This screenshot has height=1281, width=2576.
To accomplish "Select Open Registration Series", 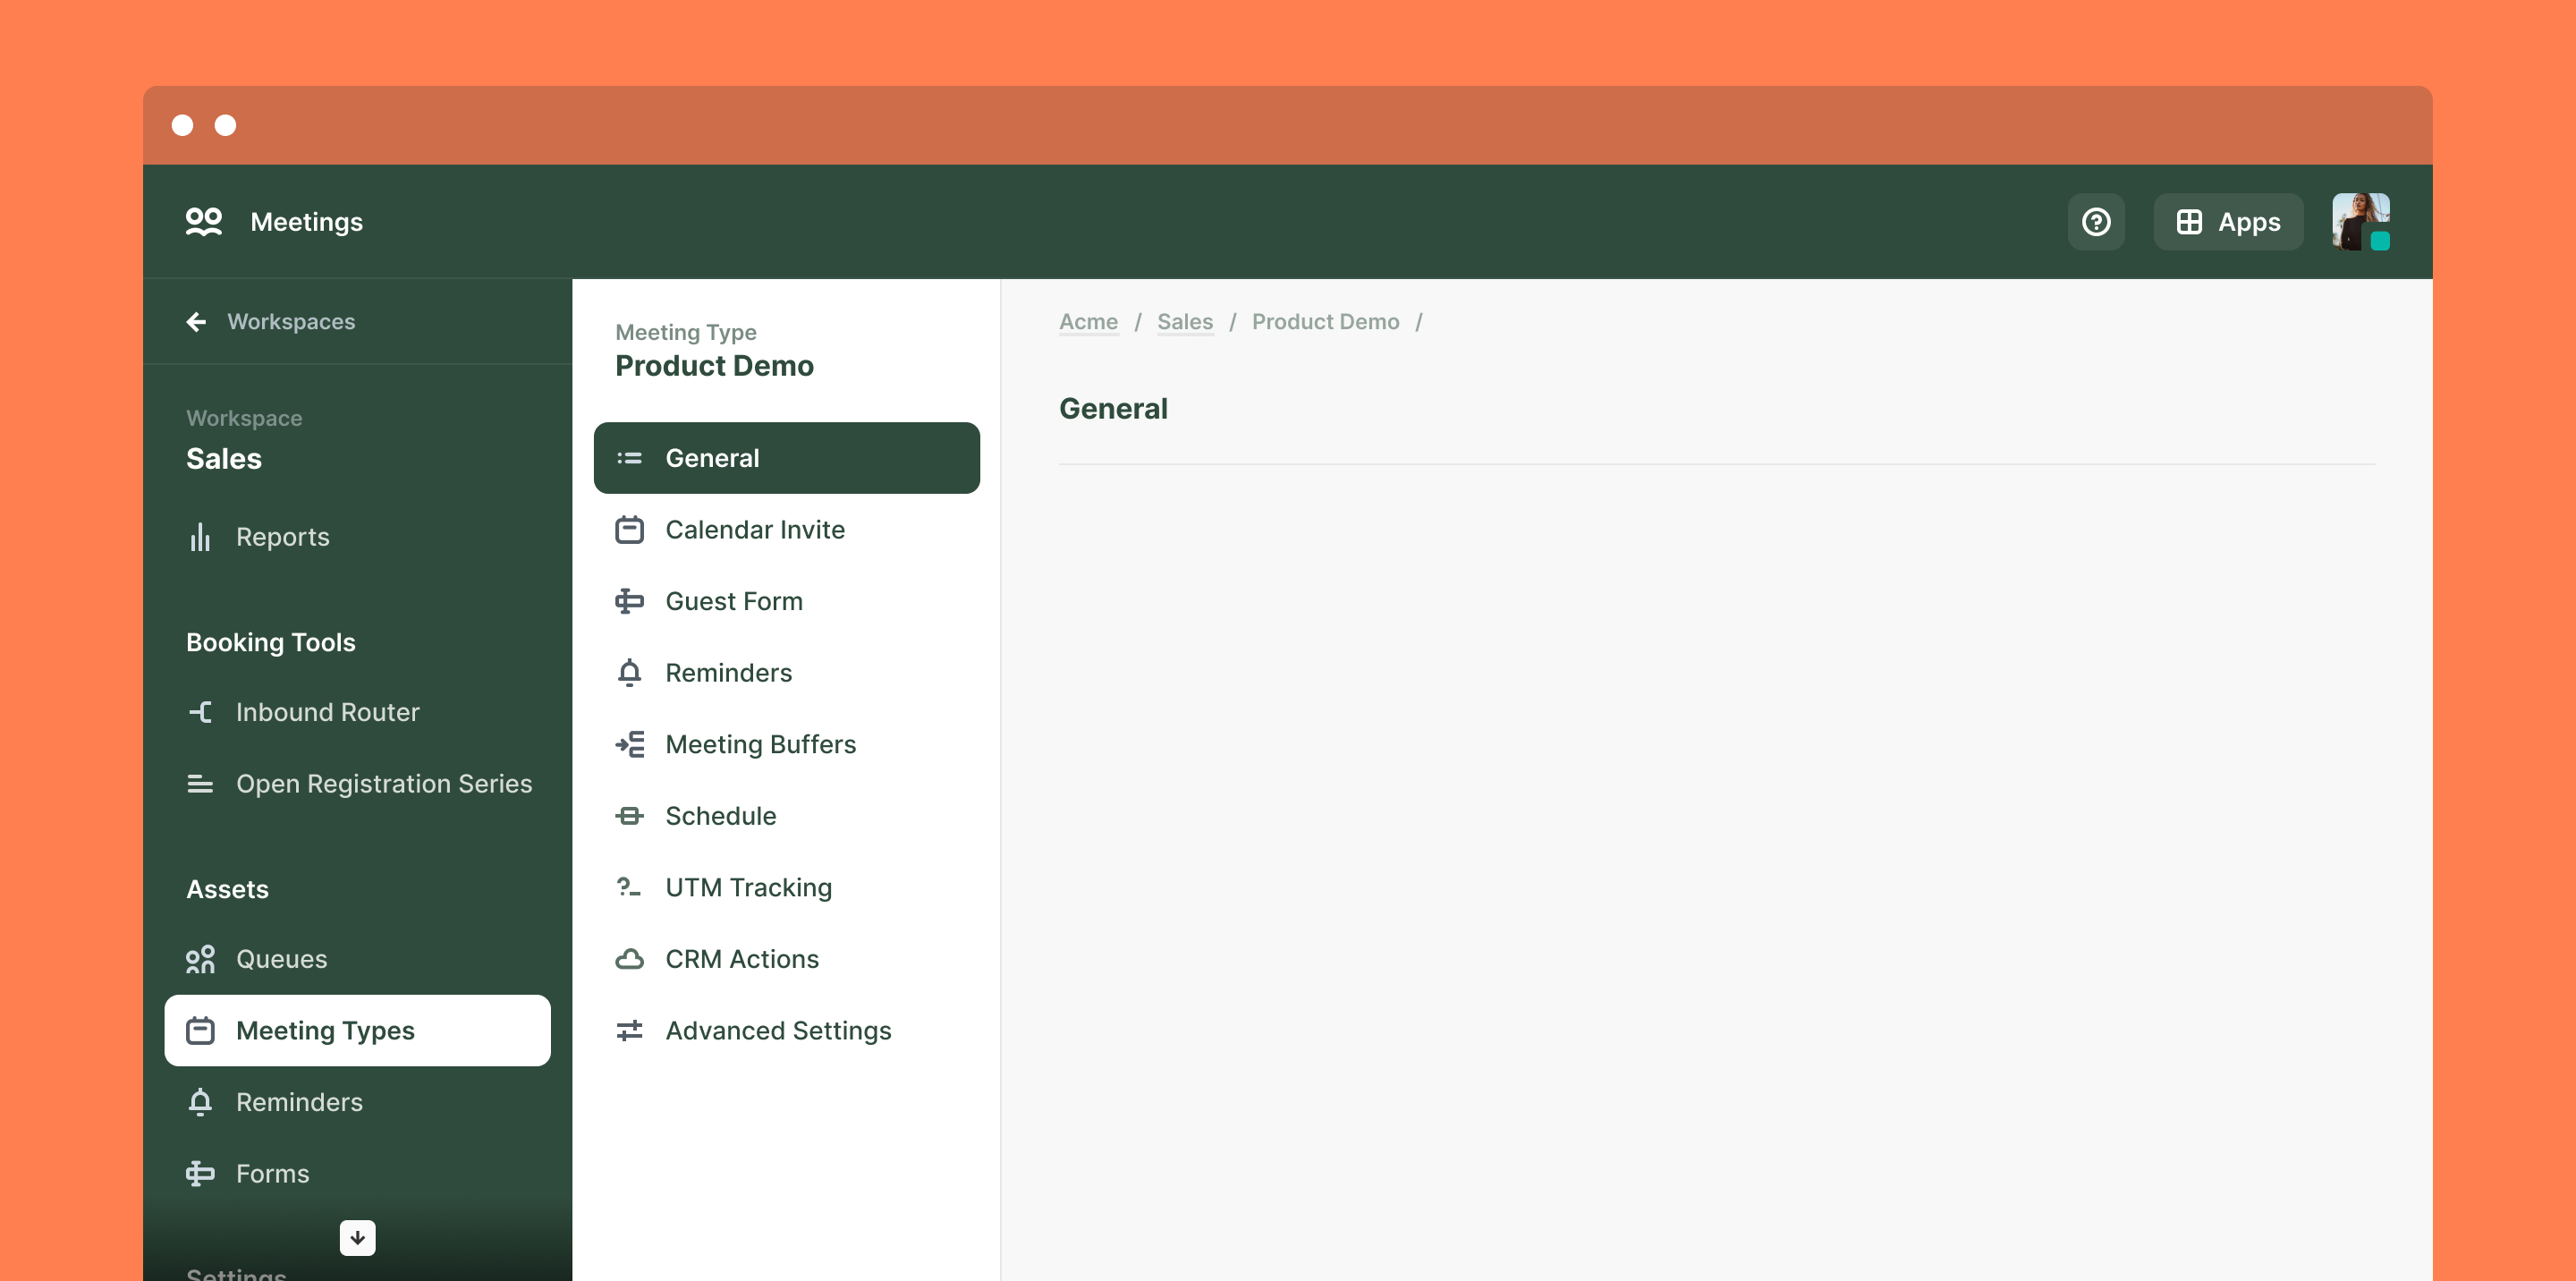I will point(383,784).
